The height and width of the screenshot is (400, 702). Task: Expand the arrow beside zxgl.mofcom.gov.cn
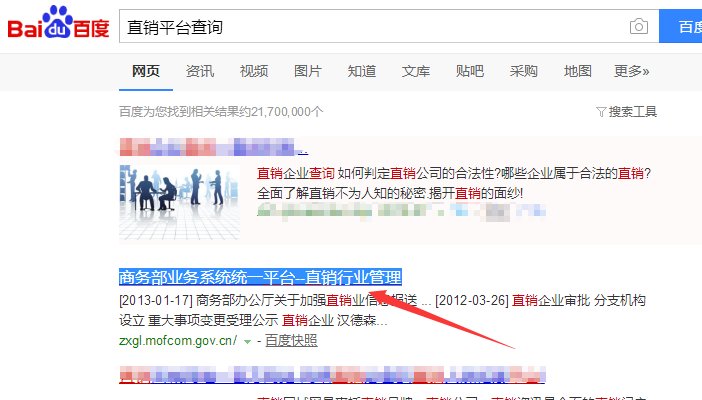click(x=247, y=342)
